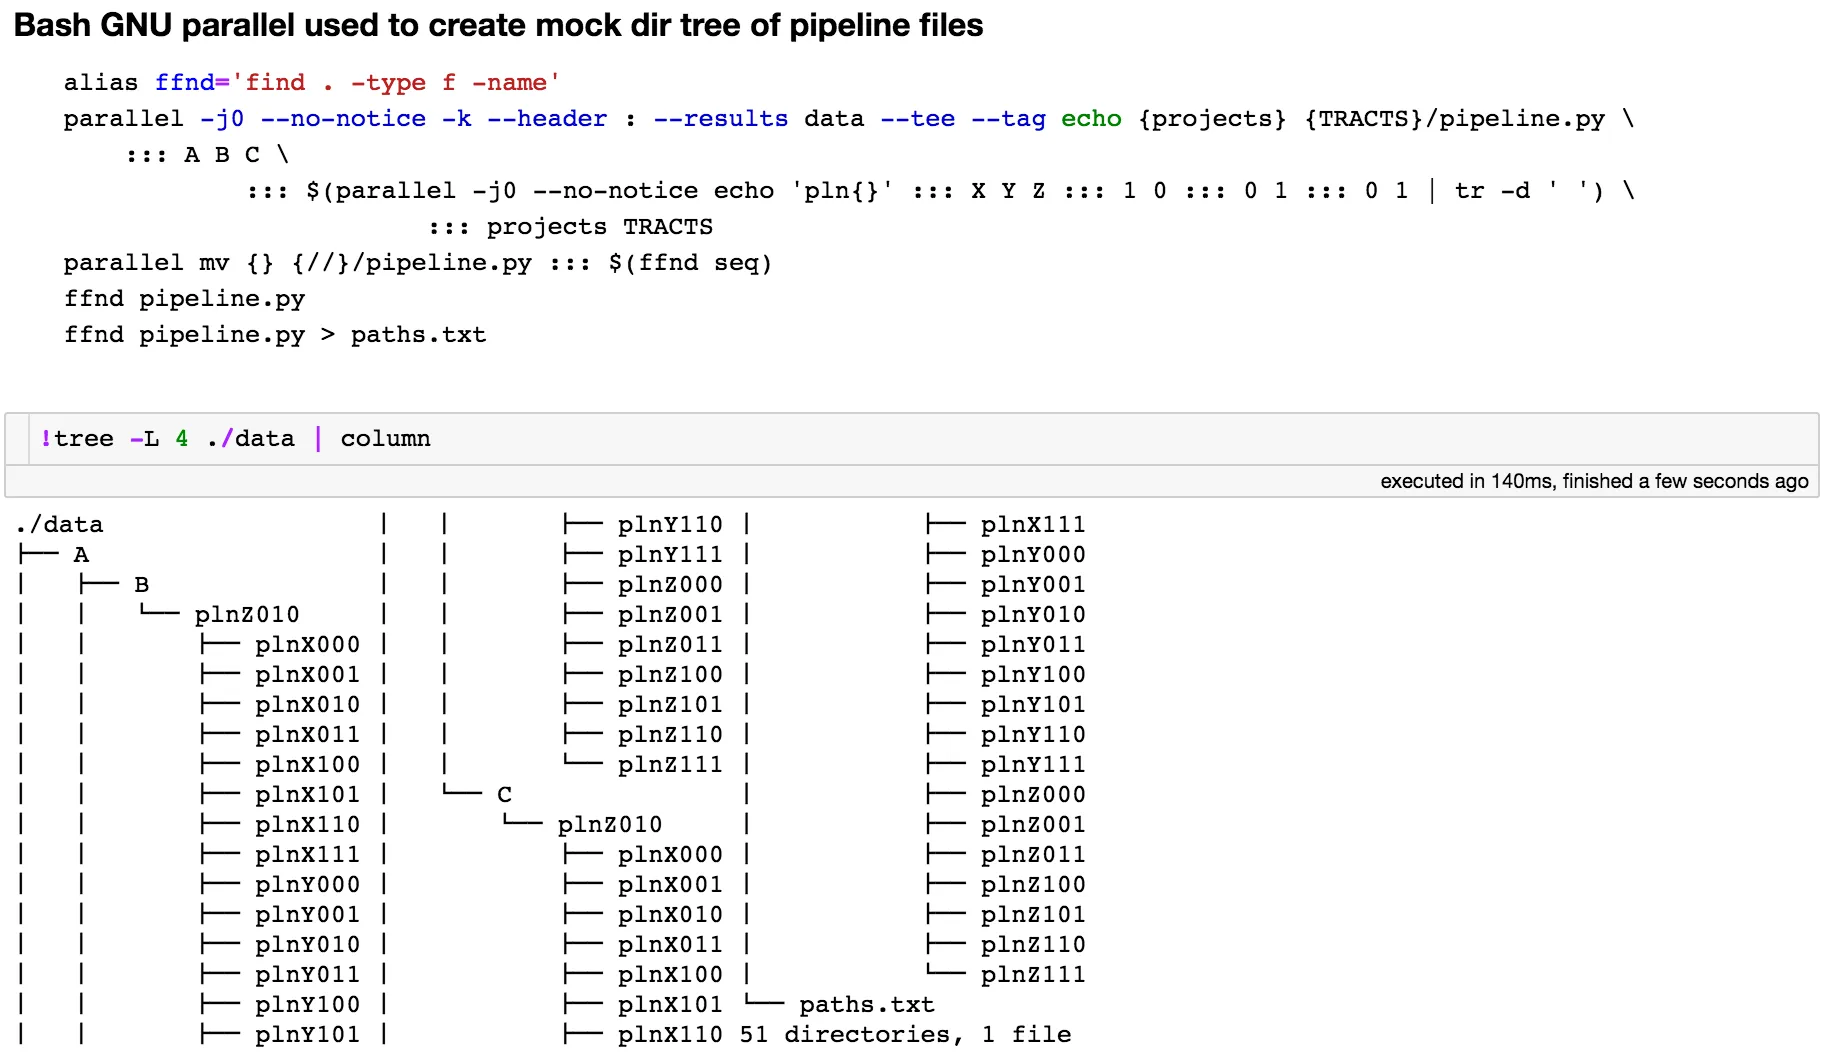The height and width of the screenshot is (1054, 1836).
Task: Select plnY101 under directory B
Action: (307, 1035)
